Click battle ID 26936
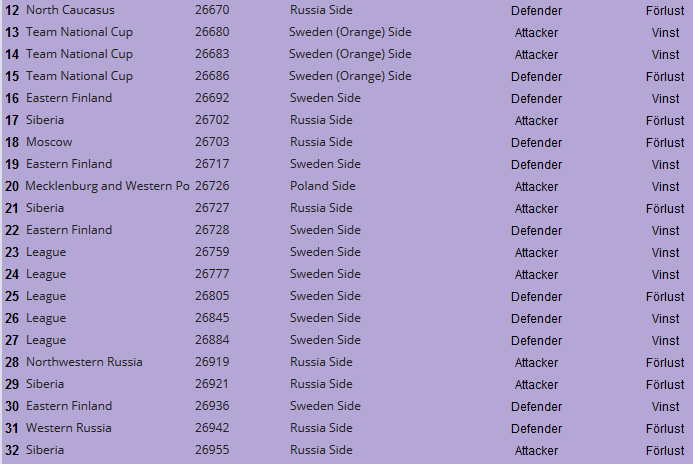Viewport: 693px width, 464px height. coord(212,406)
